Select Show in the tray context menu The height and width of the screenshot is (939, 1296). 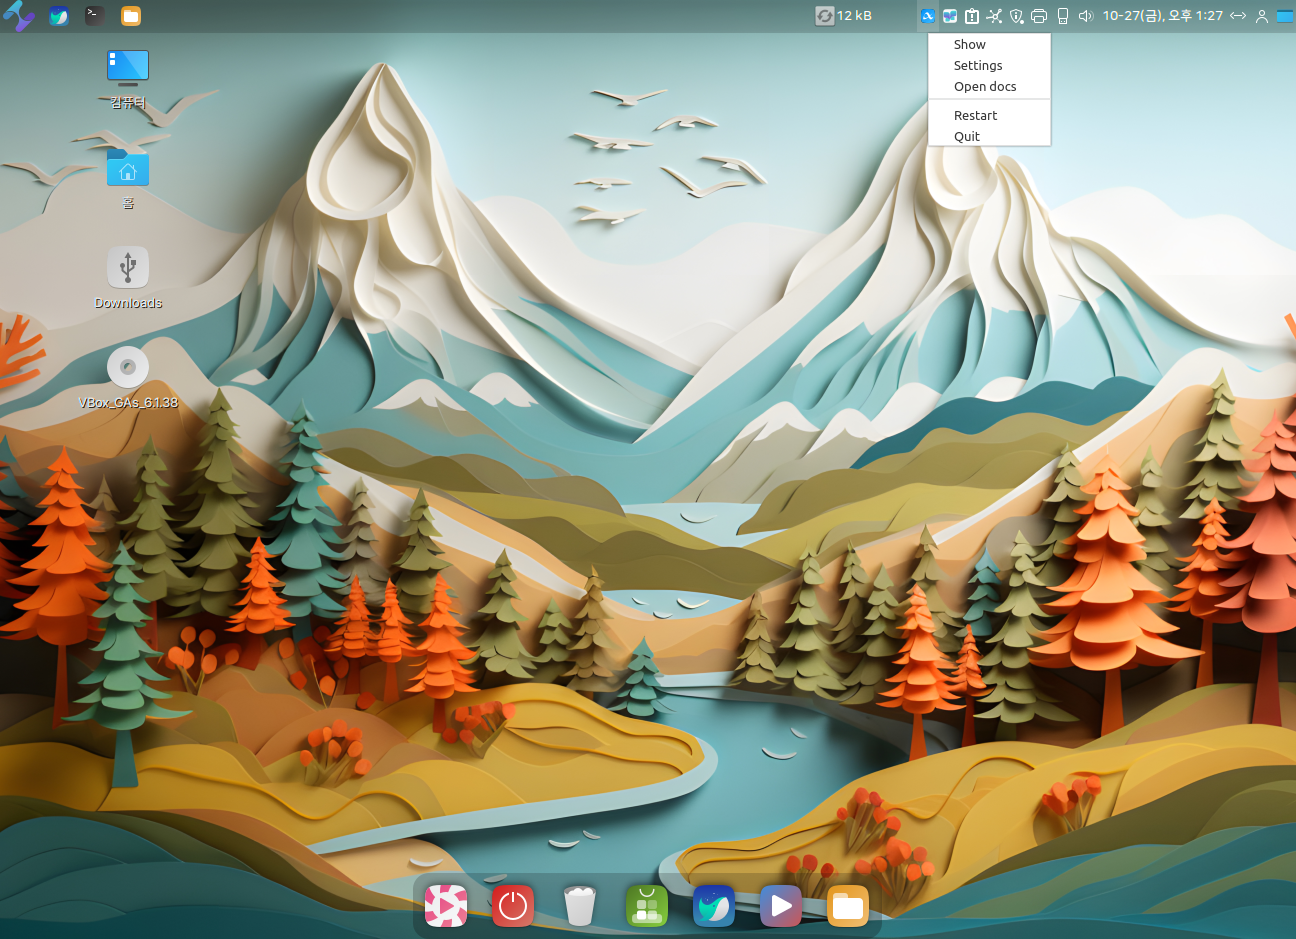tap(969, 44)
